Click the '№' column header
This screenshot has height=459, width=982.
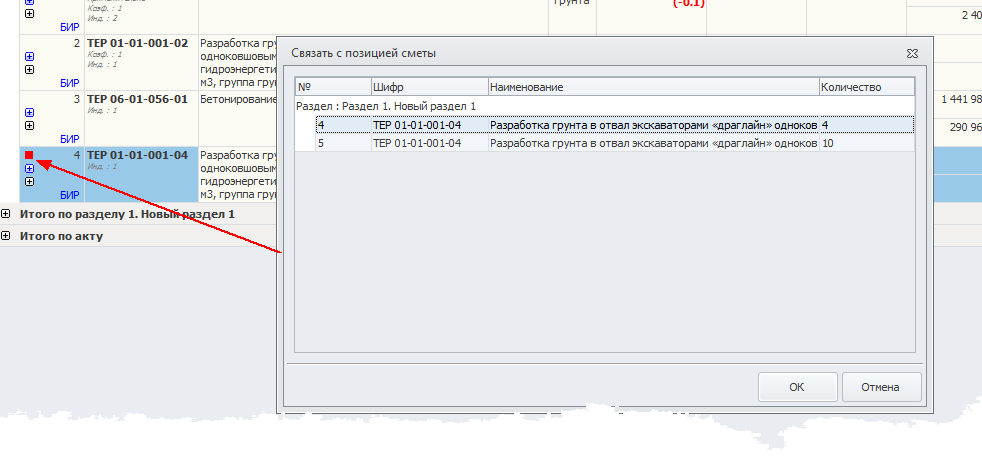coord(332,87)
